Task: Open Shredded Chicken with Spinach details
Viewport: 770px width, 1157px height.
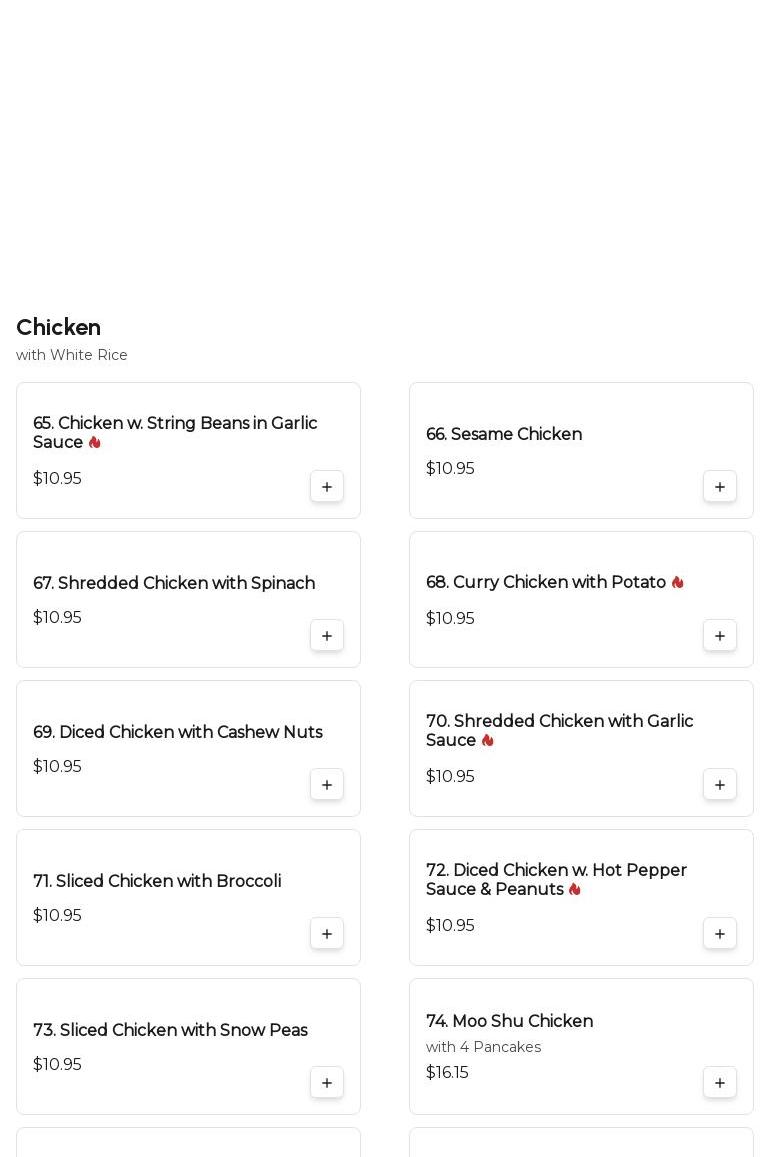Action: tap(174, 584)
